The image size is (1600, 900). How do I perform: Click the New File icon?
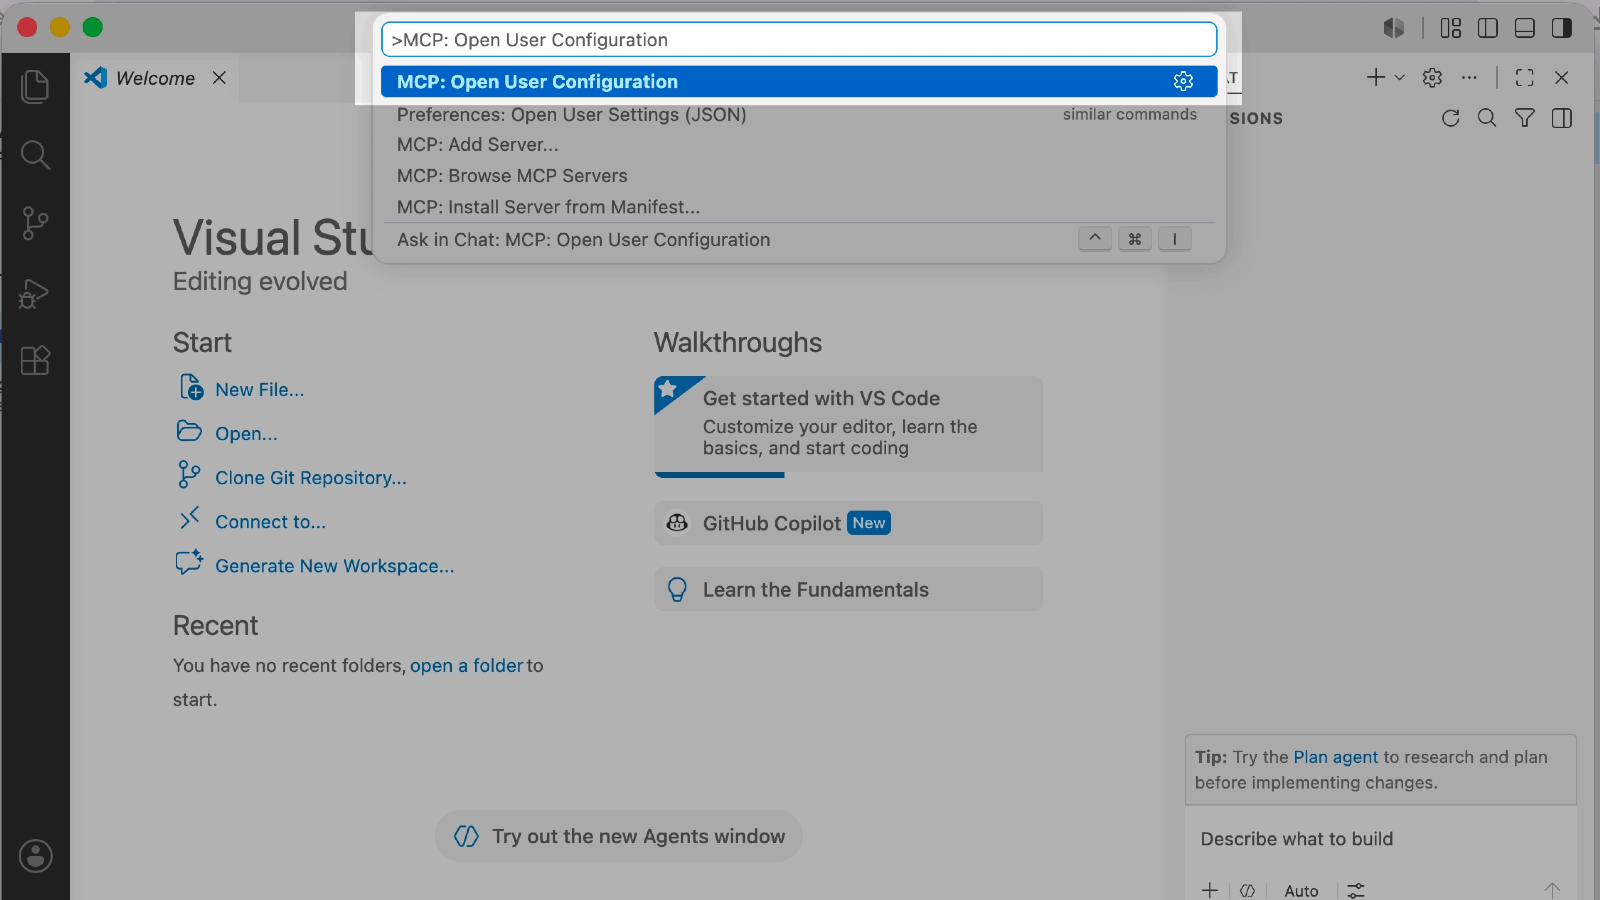point(190,387)
